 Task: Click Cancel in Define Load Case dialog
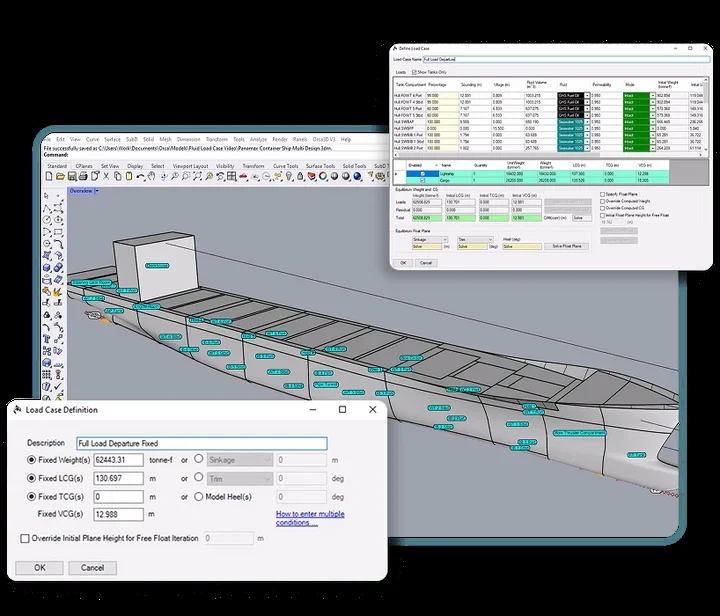coord(426,263)
